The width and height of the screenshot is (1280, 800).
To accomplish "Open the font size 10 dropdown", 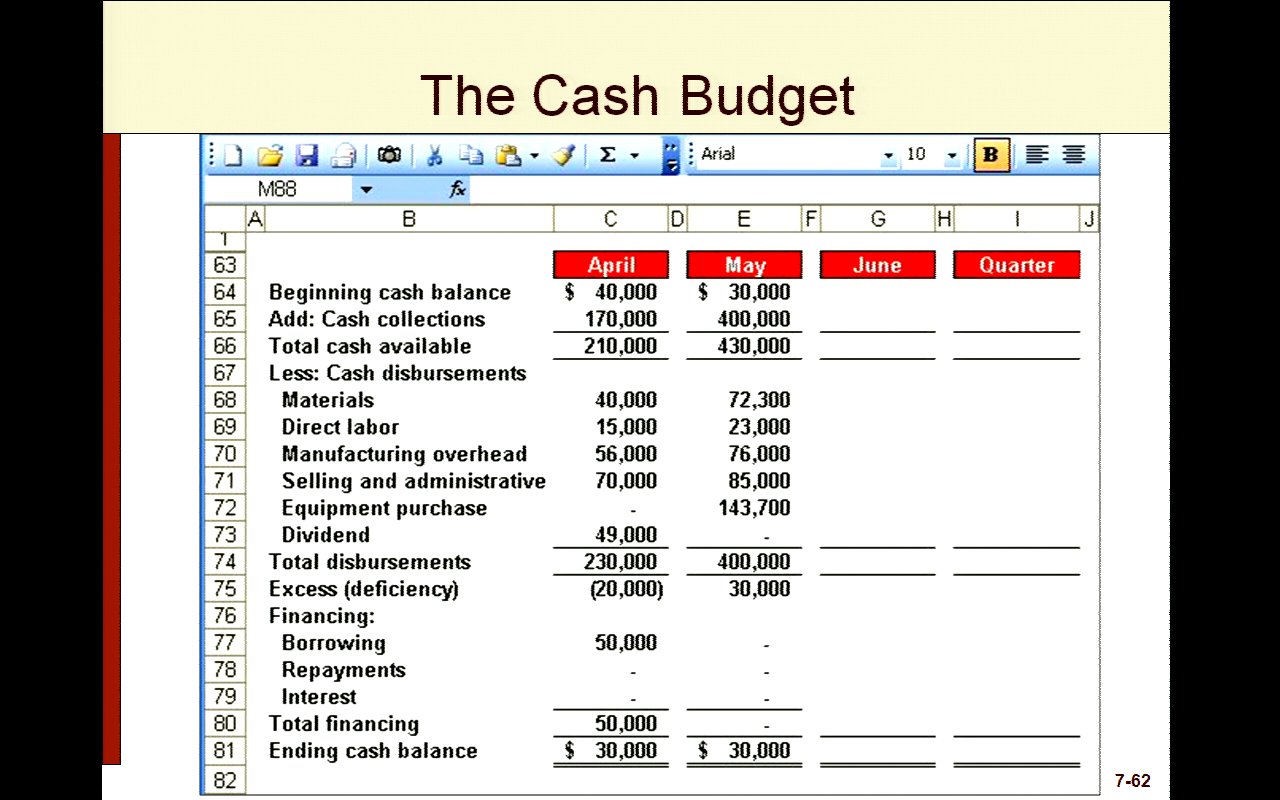I will [951, 156].
